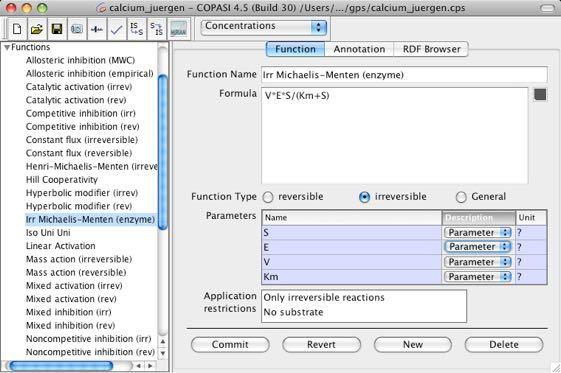Click the Delete button
This screenshot has height=373, width=561.
(x=504, y=345)
